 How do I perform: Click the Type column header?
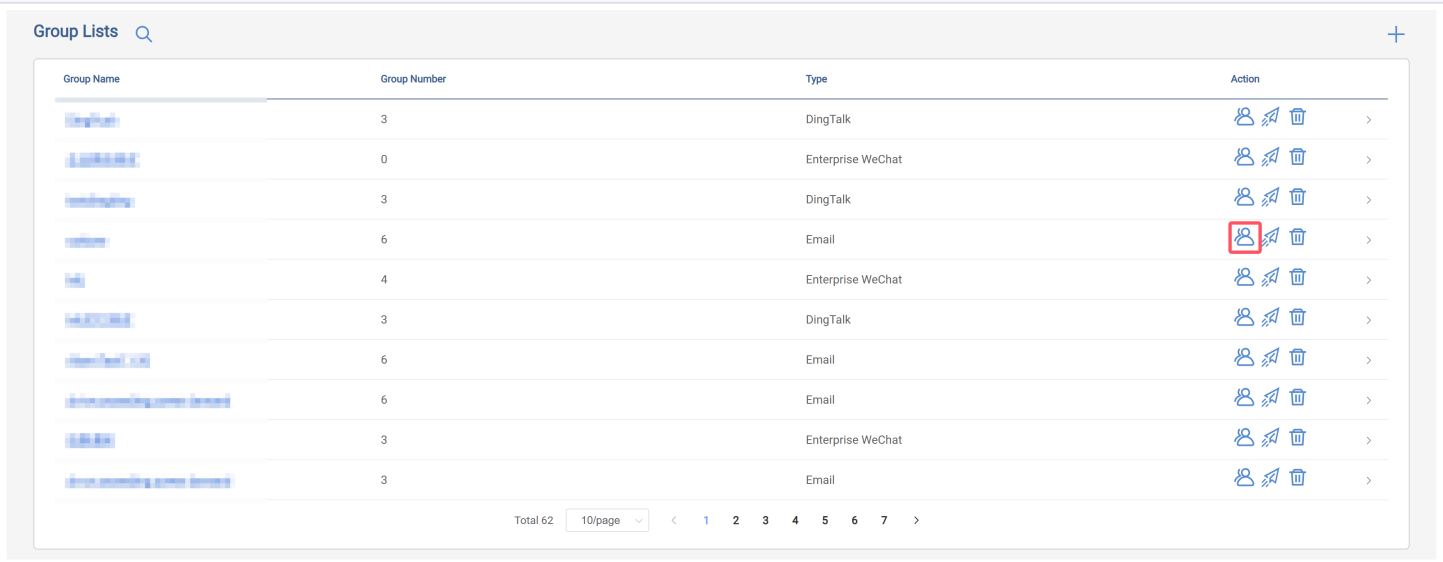816,79
